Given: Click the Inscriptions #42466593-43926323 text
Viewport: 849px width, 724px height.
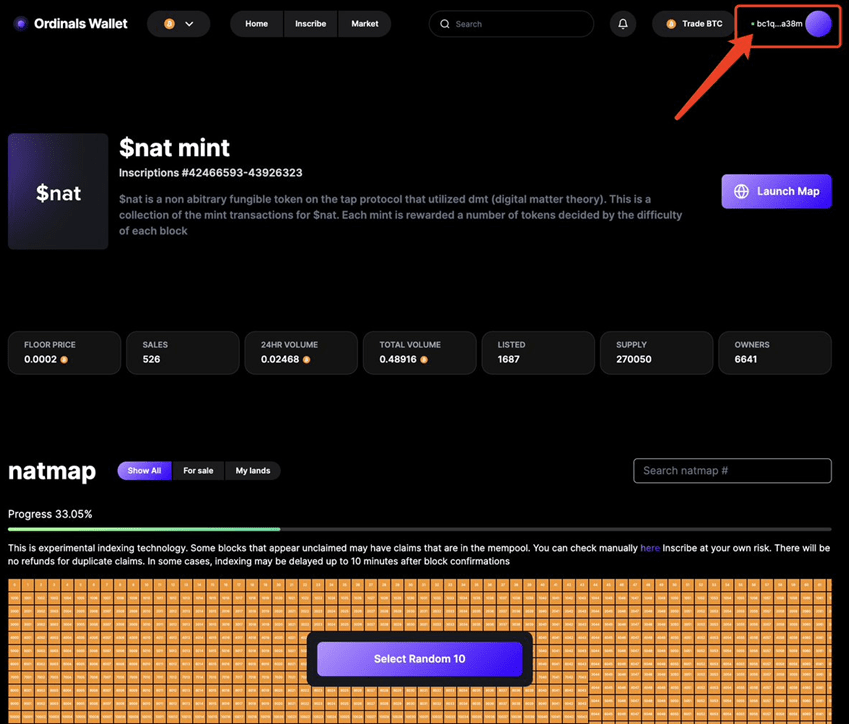Looking at the screenshot, I should click(211, 173).
